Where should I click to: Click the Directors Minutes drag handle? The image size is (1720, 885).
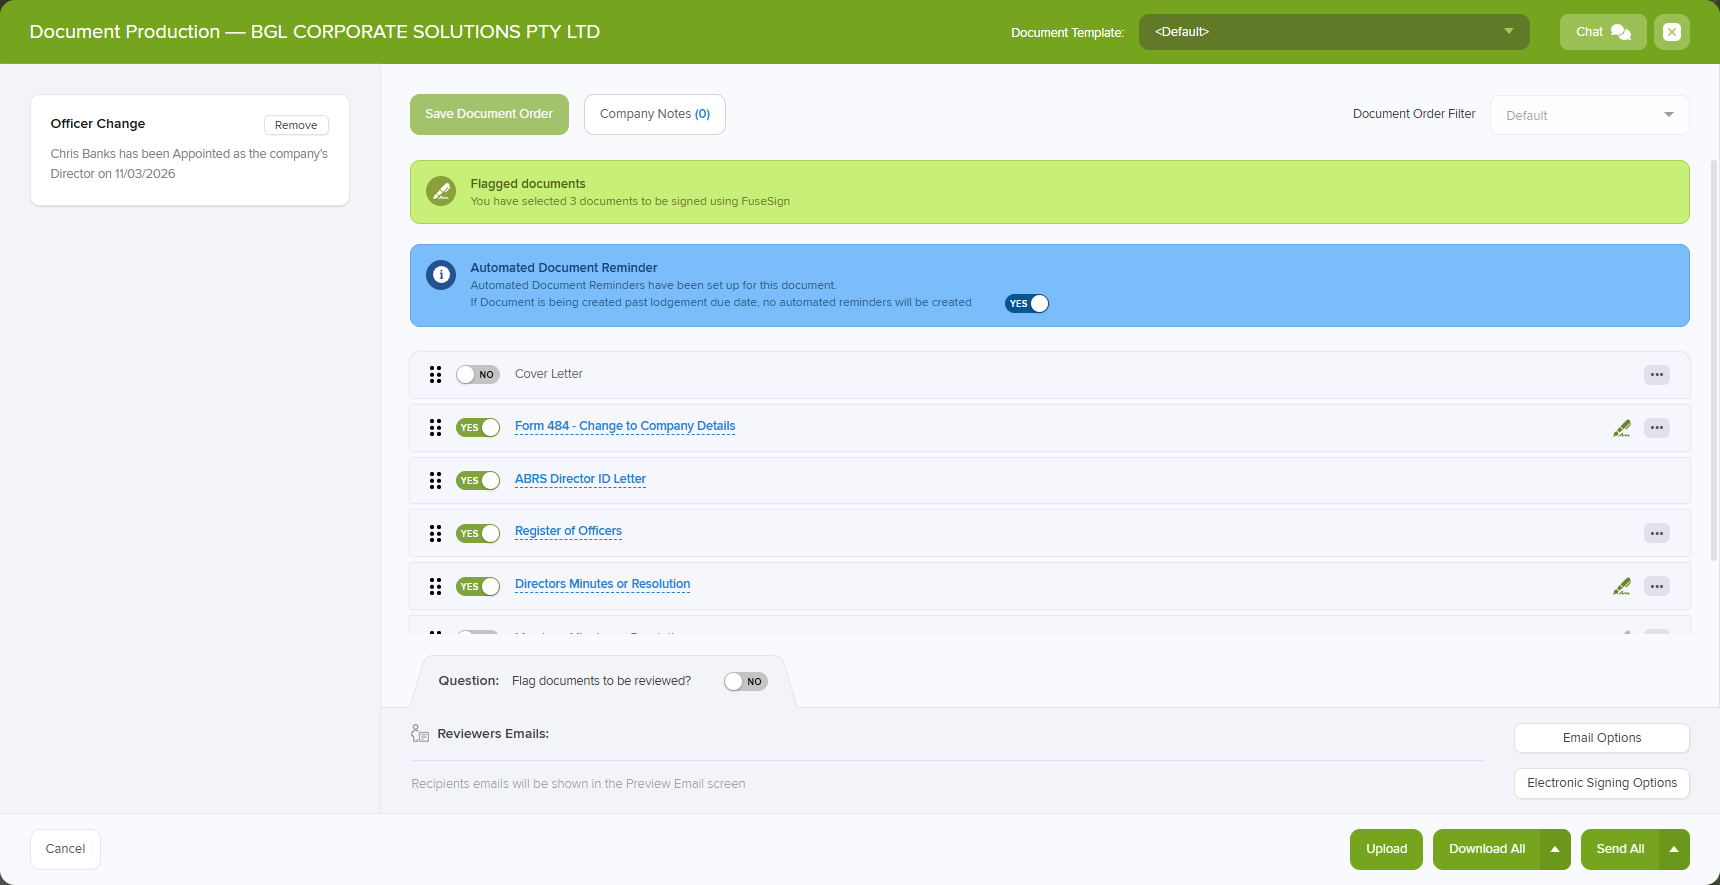pos(435,587)
